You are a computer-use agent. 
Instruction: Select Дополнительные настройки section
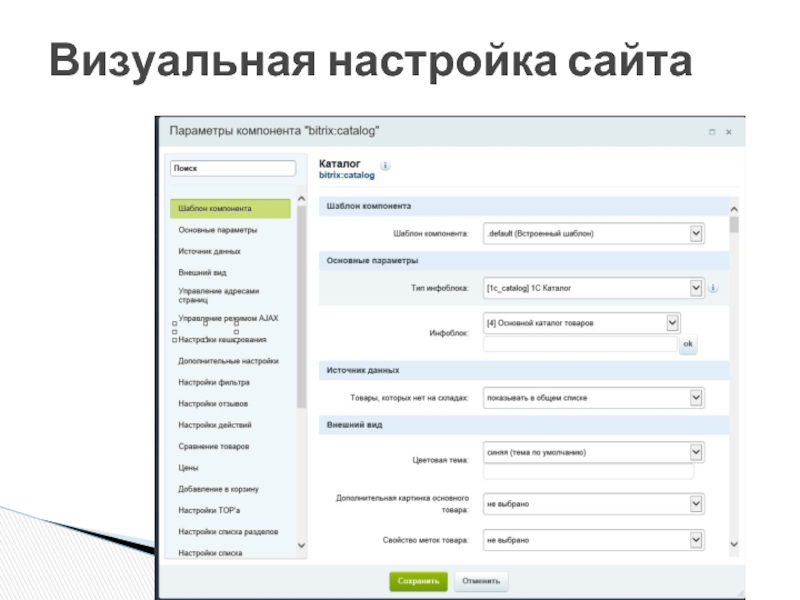point(228,361)
